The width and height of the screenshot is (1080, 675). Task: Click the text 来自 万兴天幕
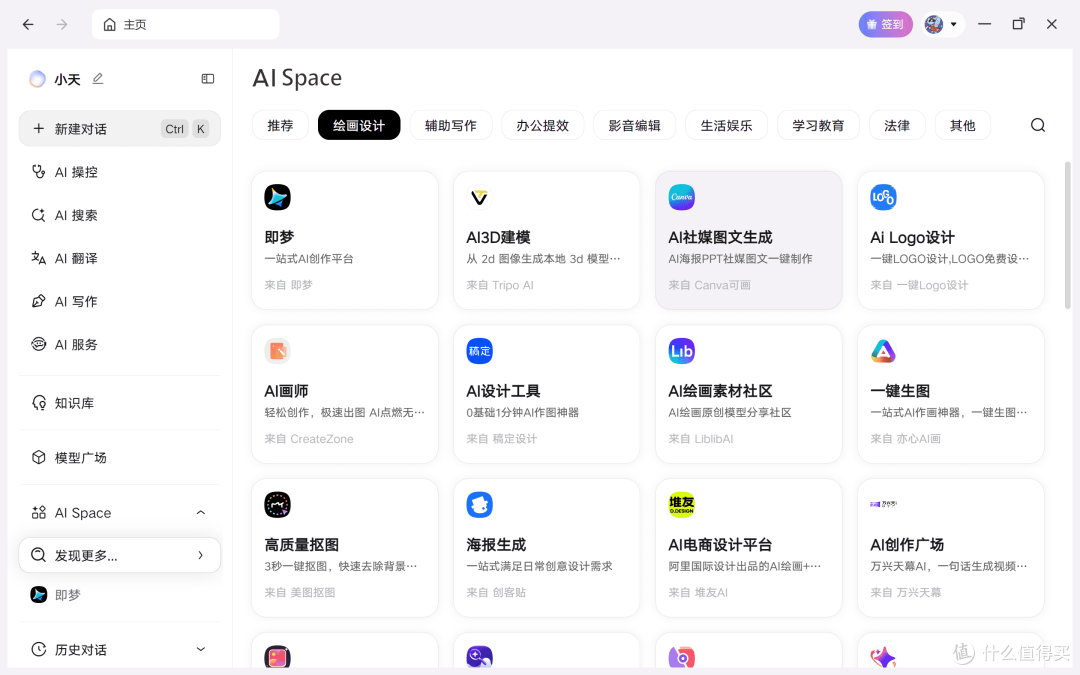pyautogui.click(x=906, y=592)
